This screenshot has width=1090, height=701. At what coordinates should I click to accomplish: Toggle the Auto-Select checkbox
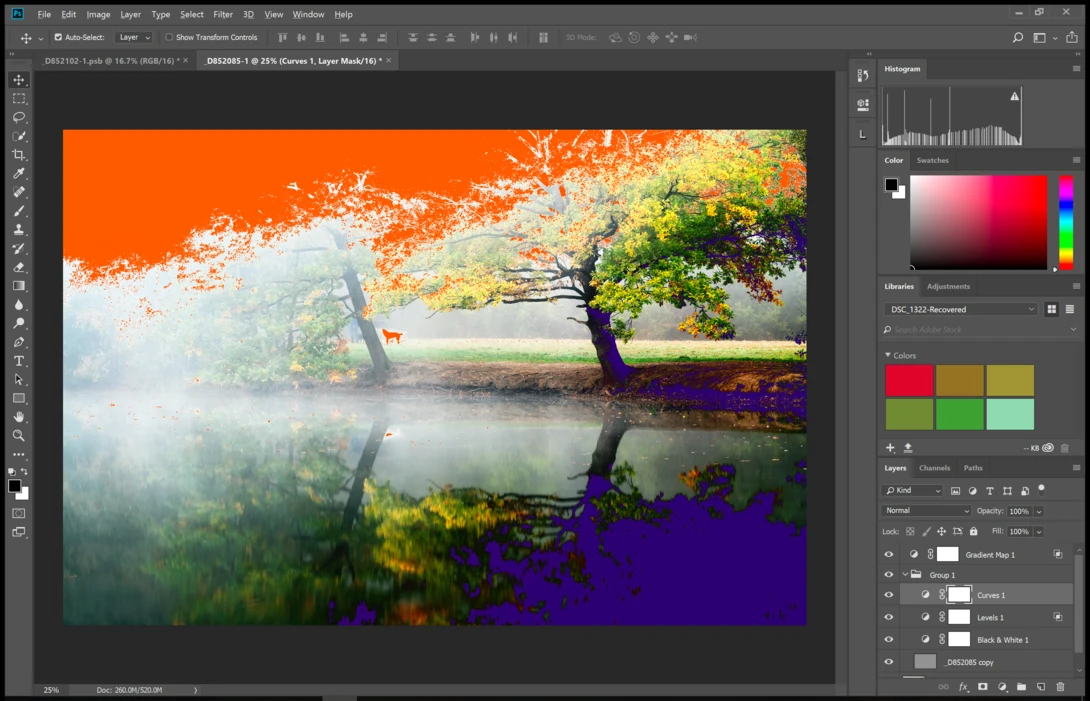(58, 38)
